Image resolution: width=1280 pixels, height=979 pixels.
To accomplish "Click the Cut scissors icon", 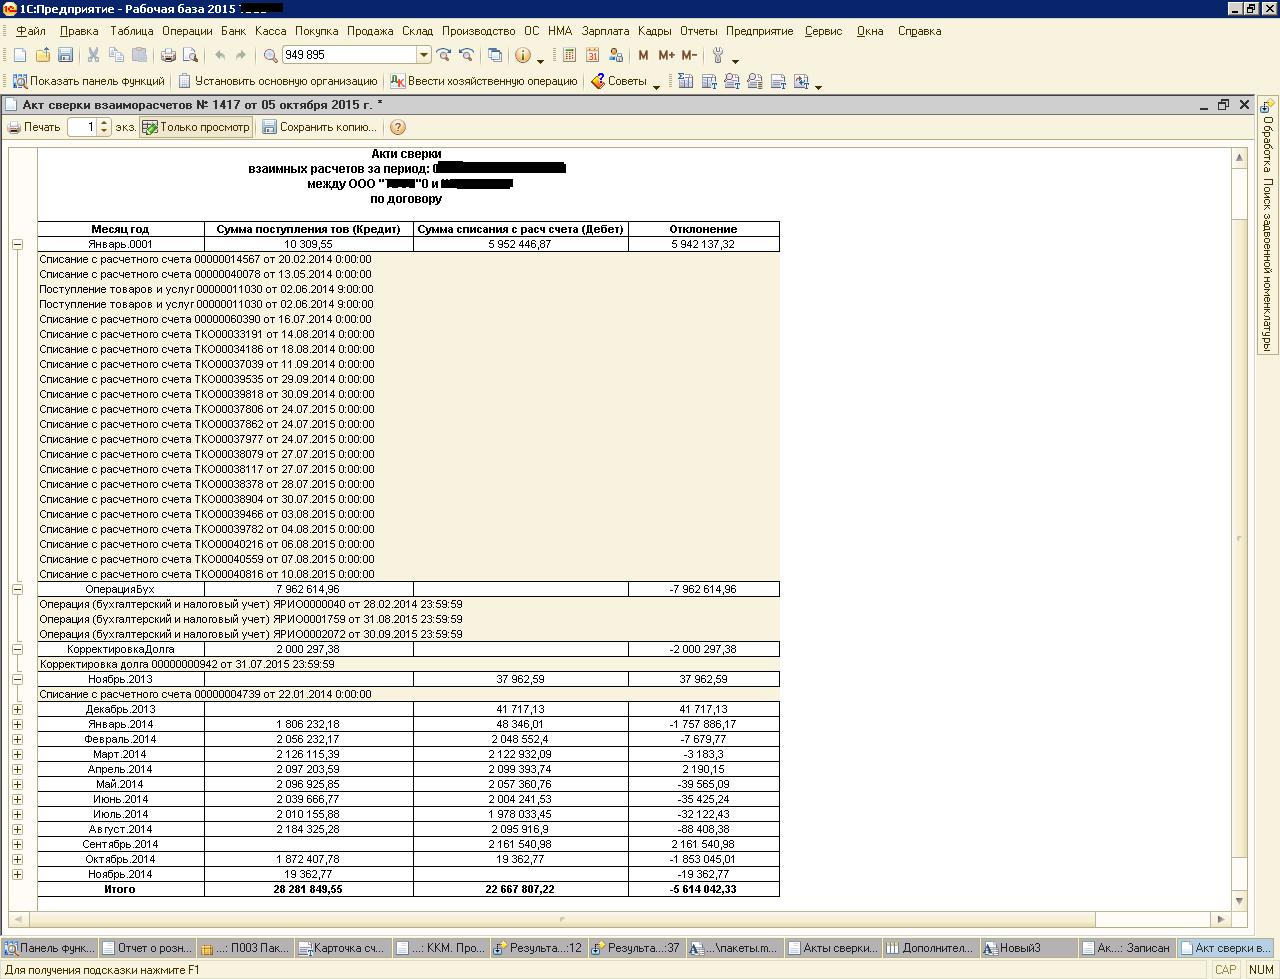I will point(93,55).
